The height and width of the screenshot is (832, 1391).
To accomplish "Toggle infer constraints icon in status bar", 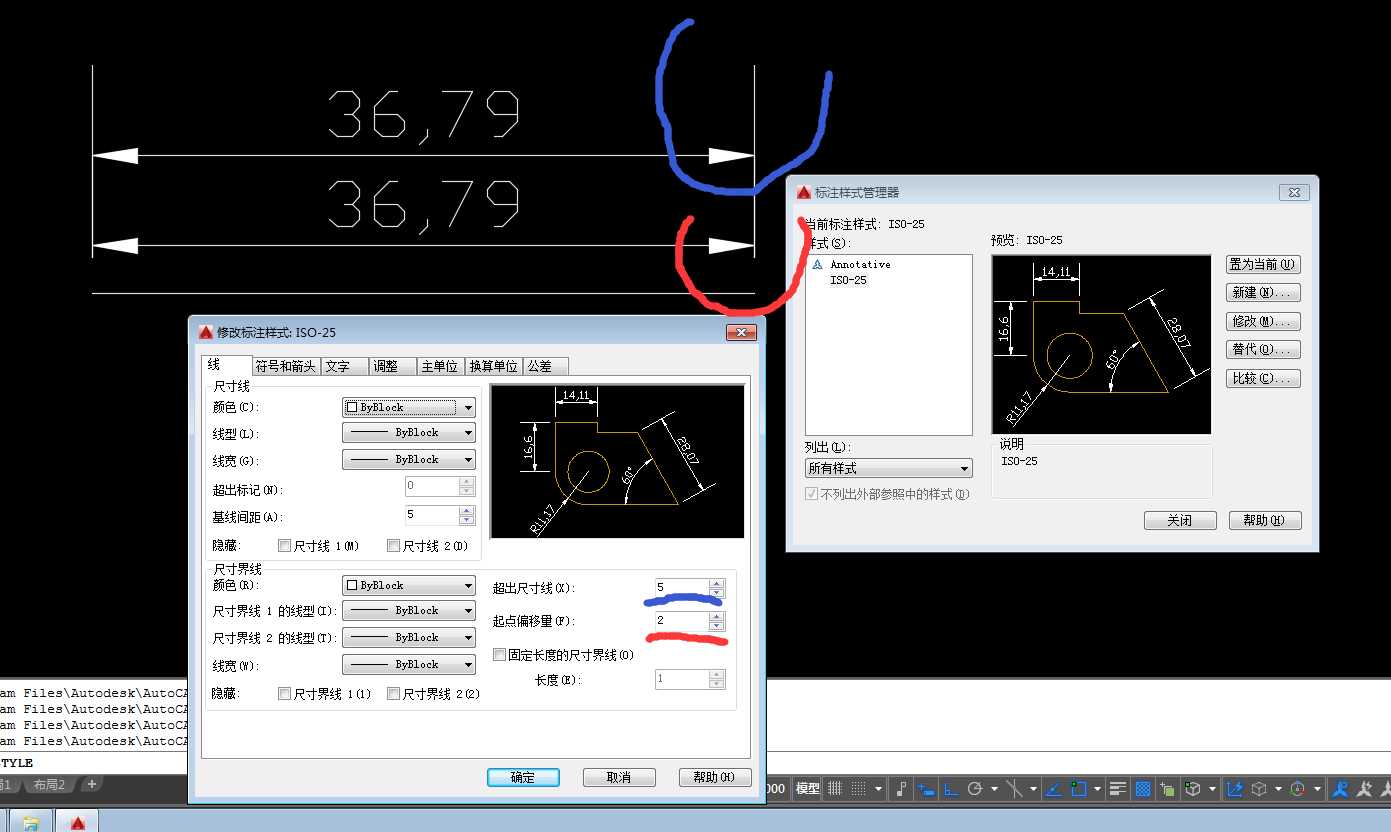I will pyautogui.click(x=901, y=788).
